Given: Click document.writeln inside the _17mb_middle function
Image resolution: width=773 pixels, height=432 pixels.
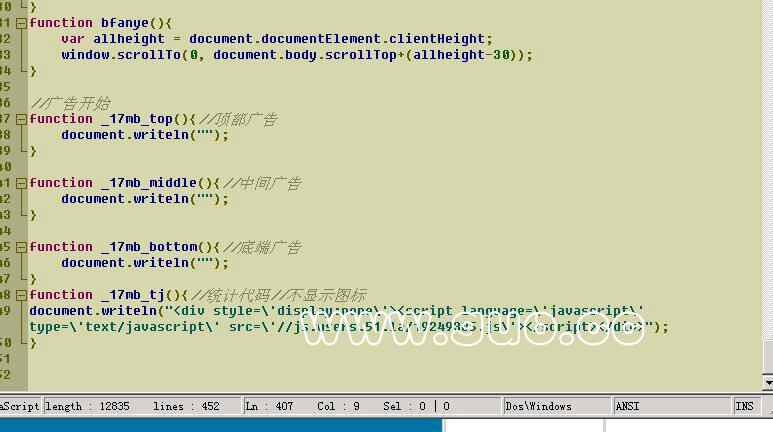Looking at the screenshot, I should tap(145, 199).
